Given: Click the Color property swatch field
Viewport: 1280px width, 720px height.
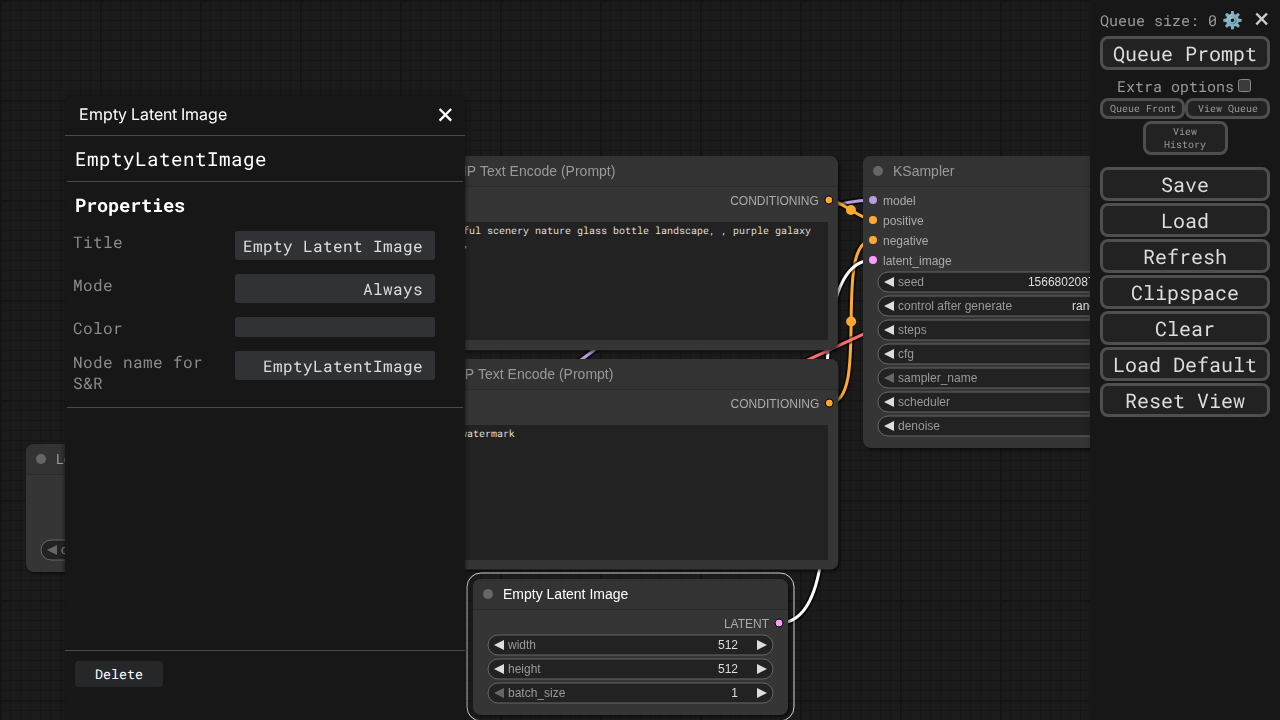Looking at the screenshot, I should pyautogui.click(x=335, y=327).
